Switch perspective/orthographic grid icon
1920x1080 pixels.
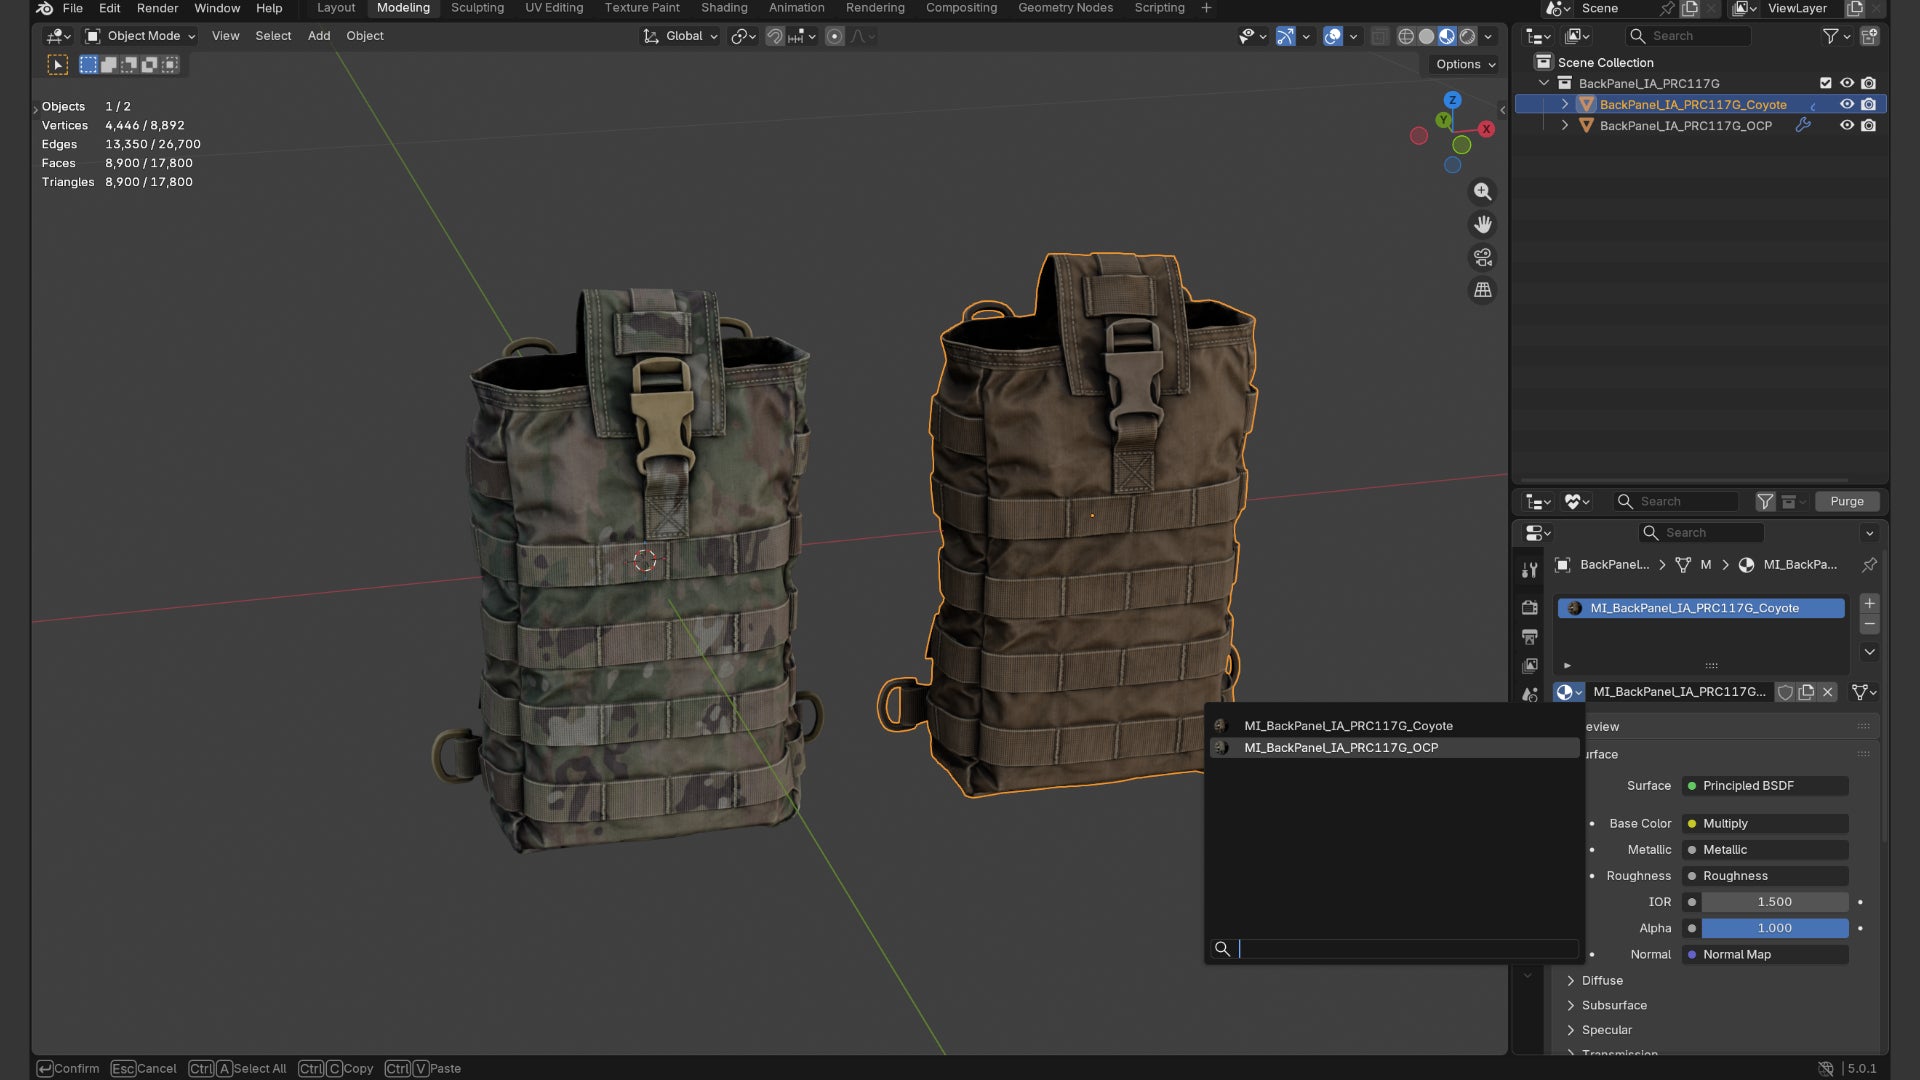pos(1482,290)
